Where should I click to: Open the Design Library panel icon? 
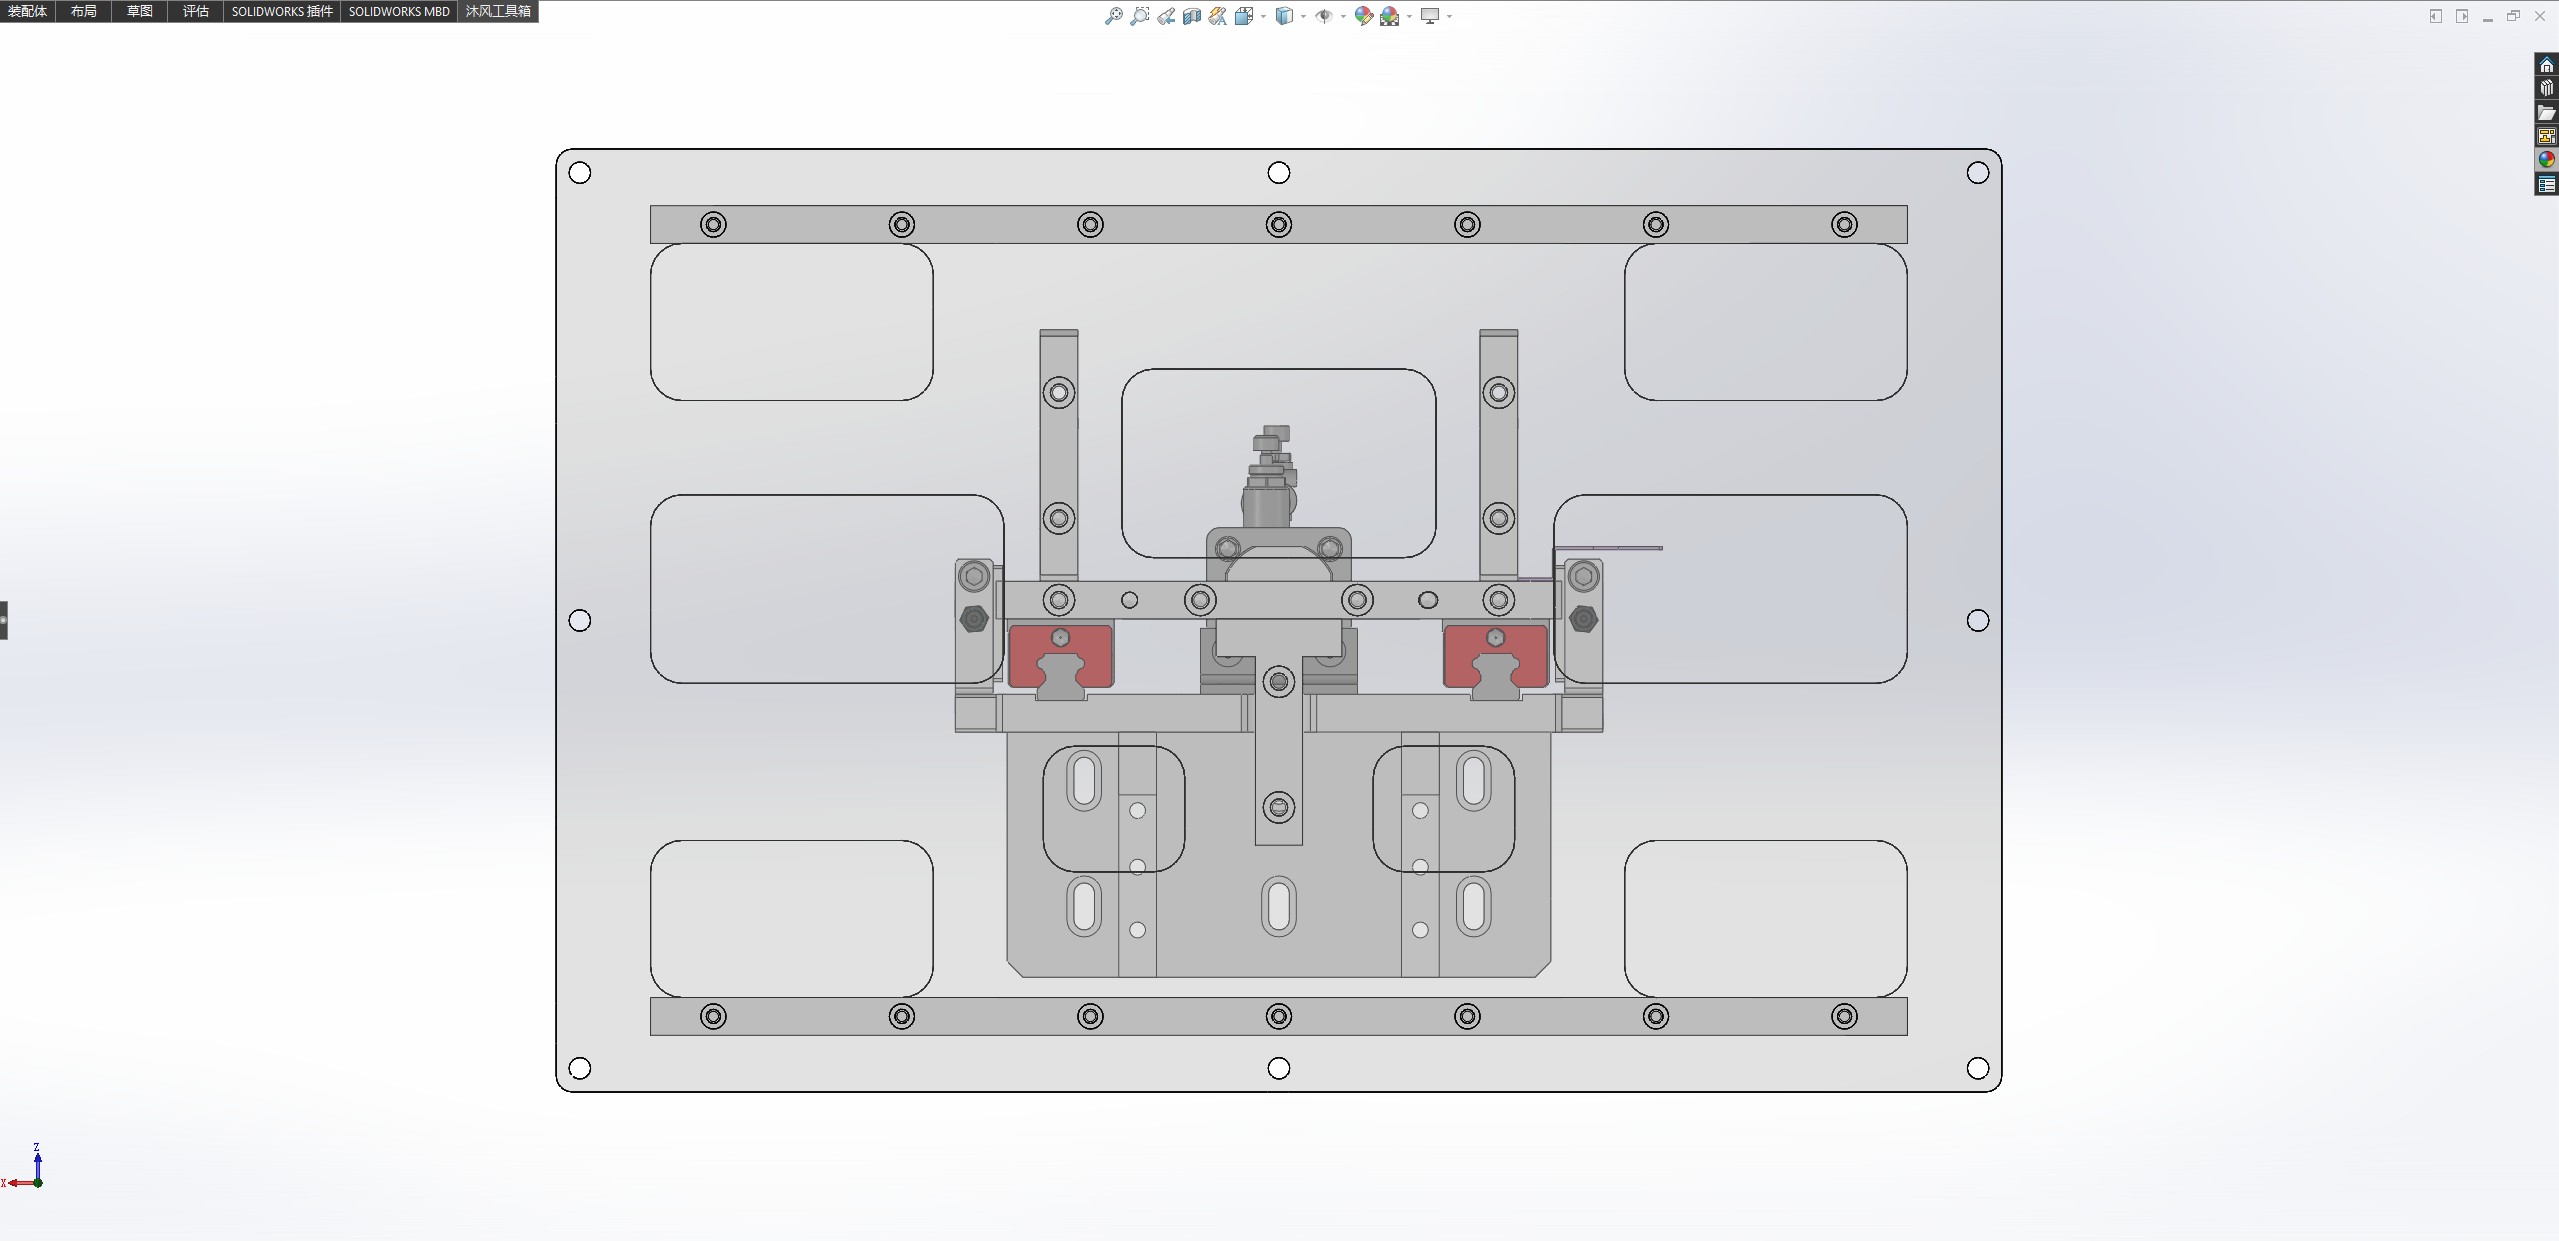pos(2546,88)
